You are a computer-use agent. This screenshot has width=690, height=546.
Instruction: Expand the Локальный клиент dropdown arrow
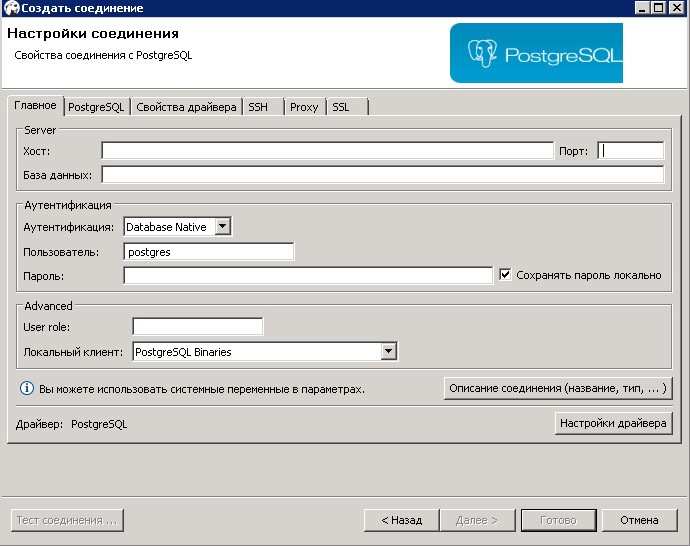click(389, 352)
